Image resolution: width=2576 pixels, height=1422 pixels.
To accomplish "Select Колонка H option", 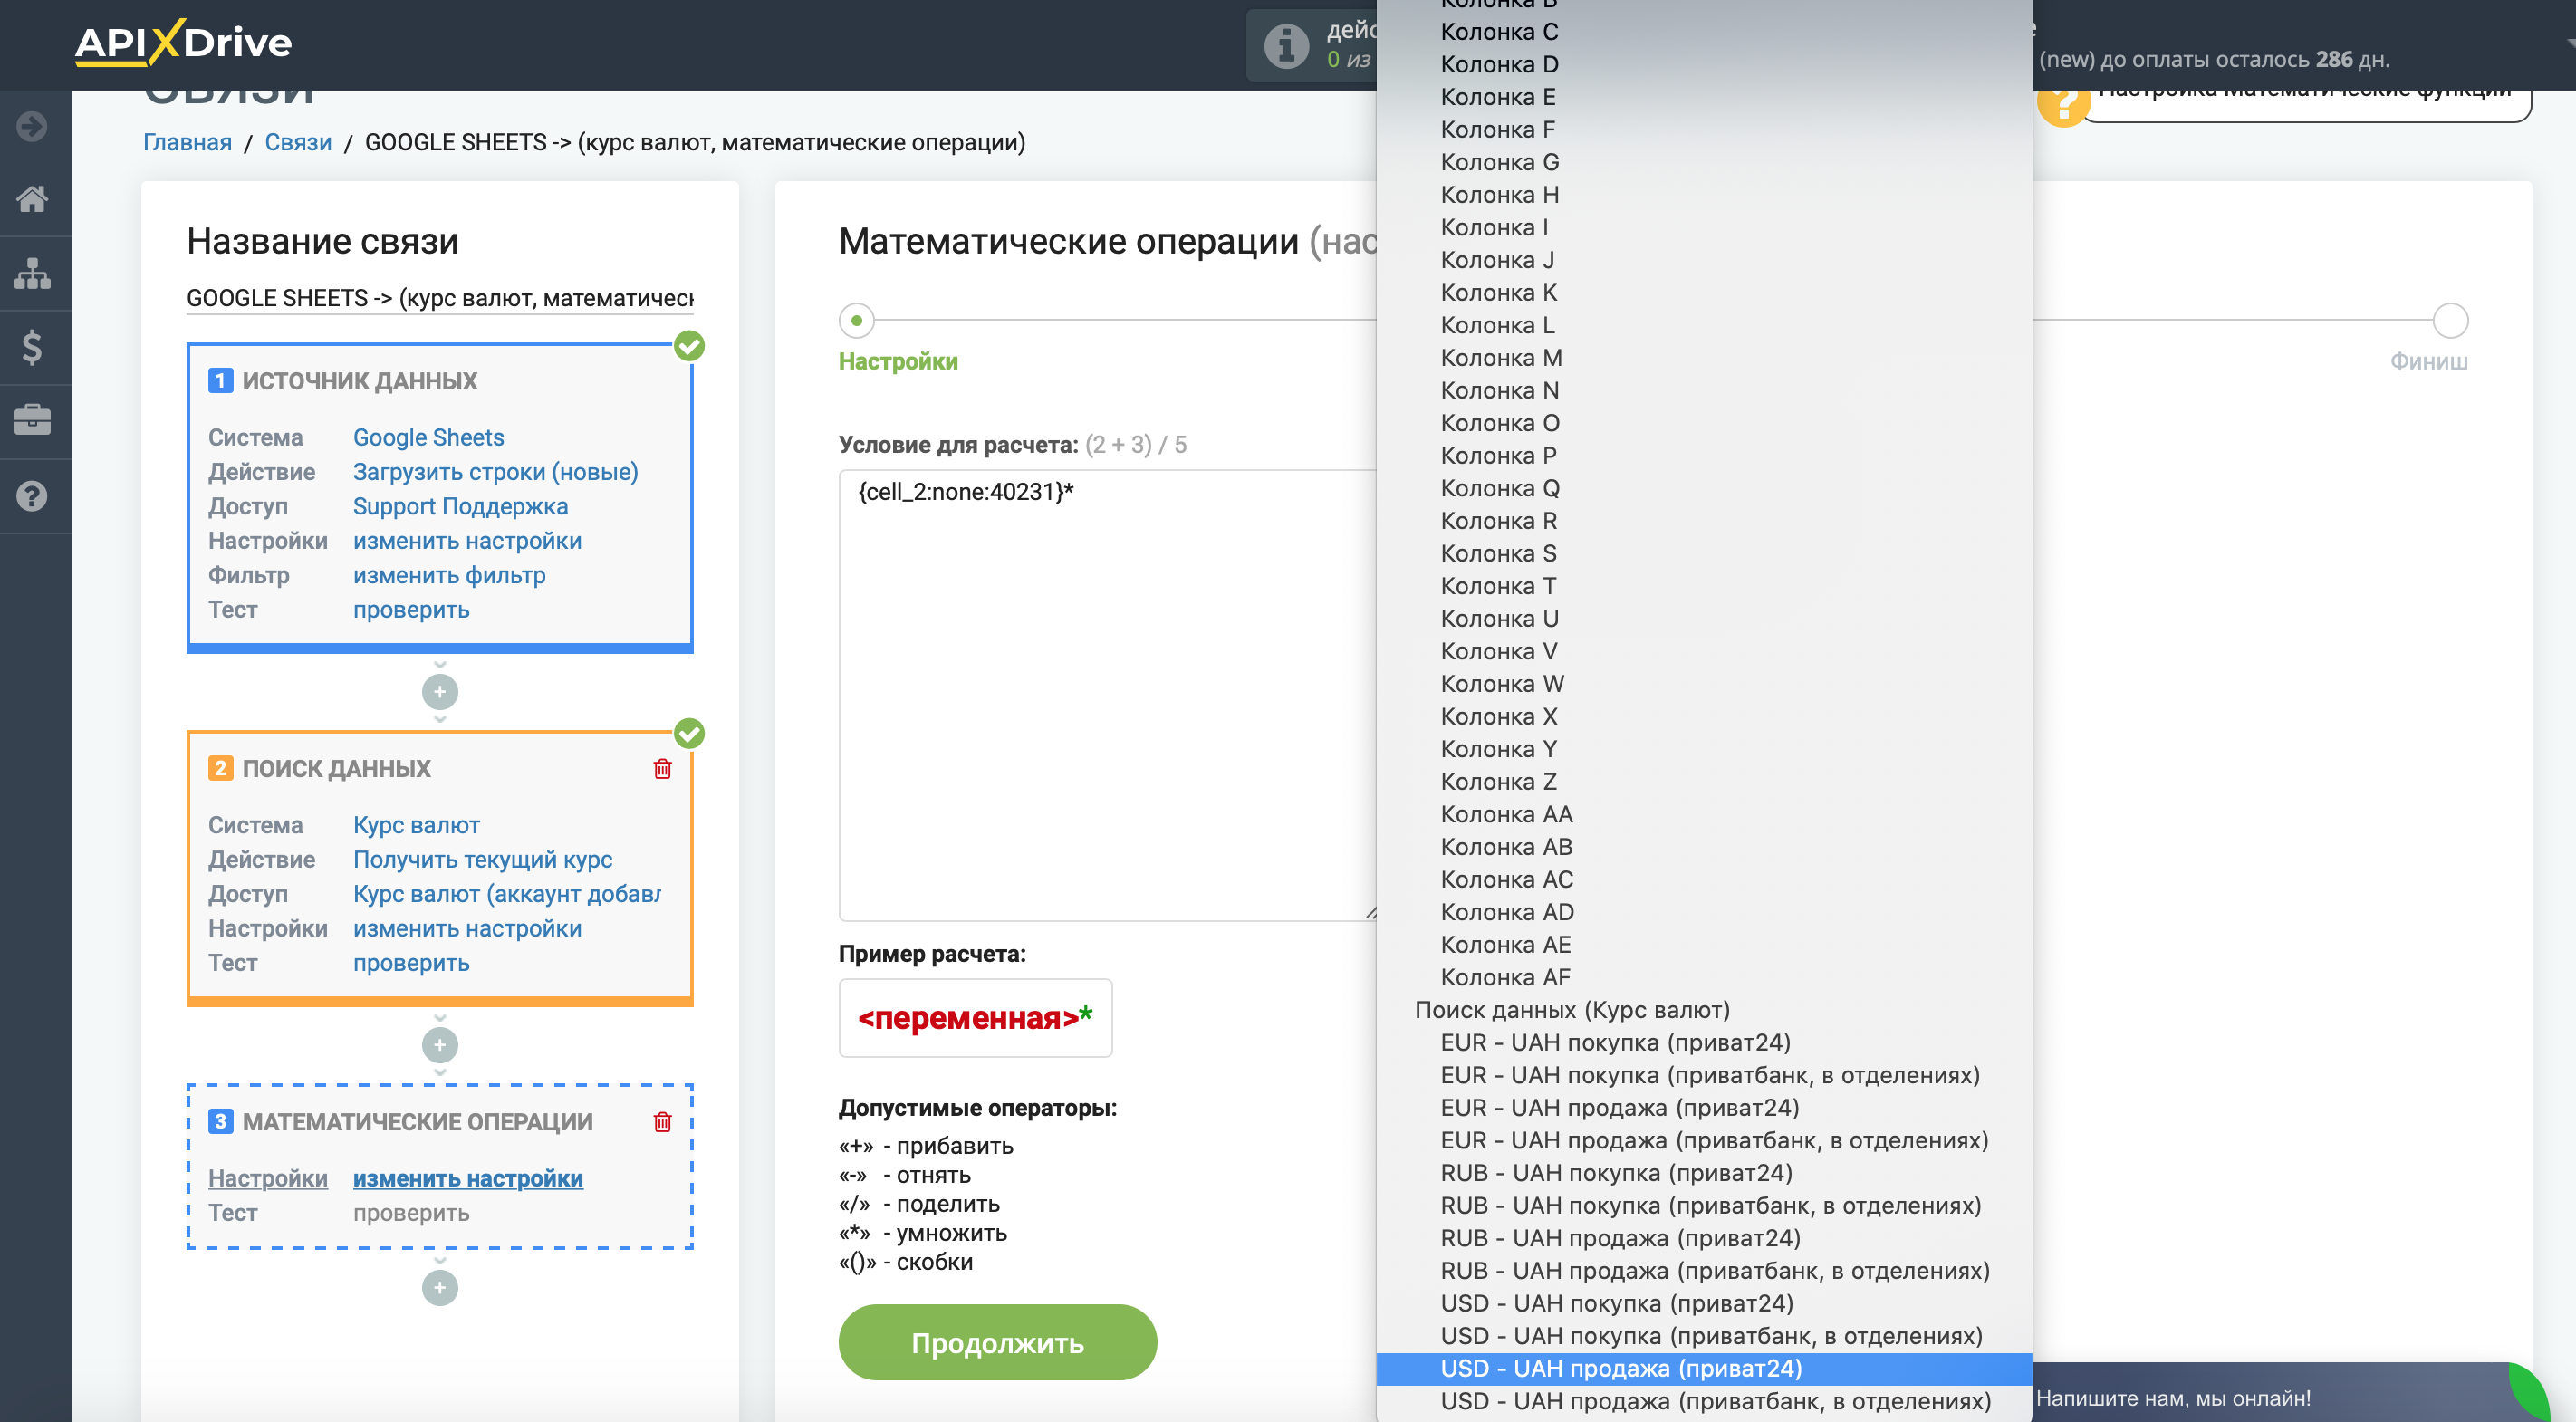I will point(1704,195).
